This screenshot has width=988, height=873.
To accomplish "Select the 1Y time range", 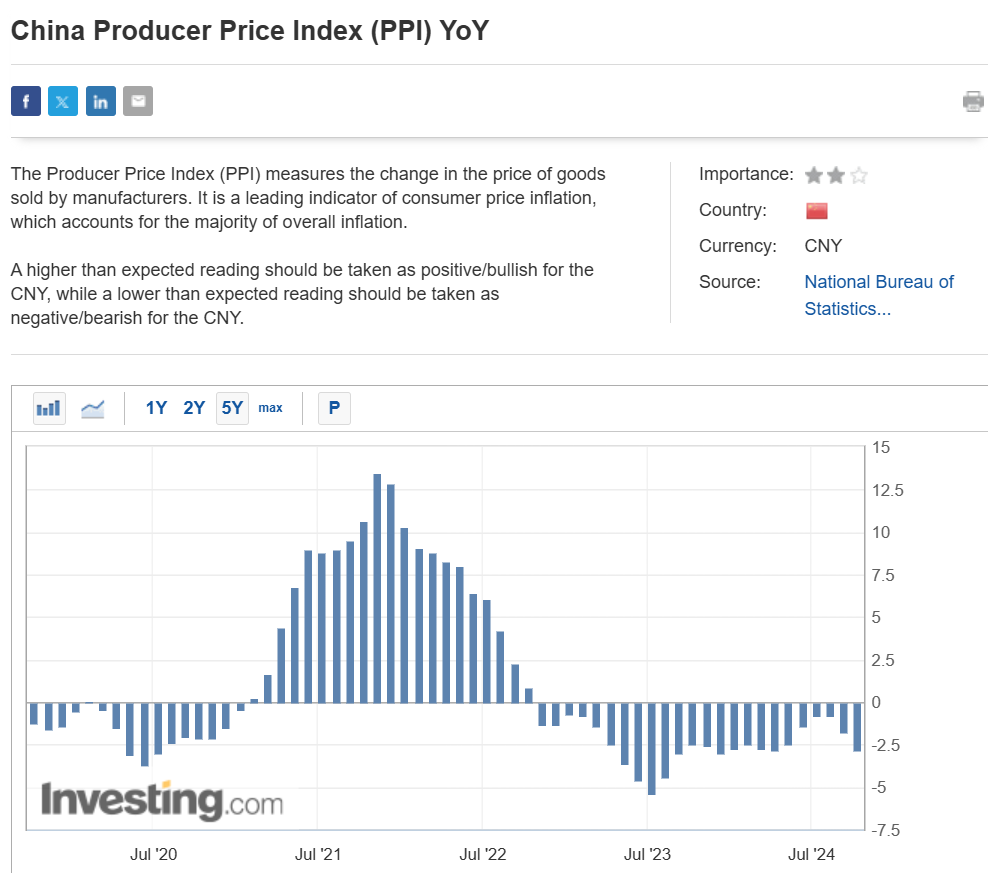I will (155, 407).
